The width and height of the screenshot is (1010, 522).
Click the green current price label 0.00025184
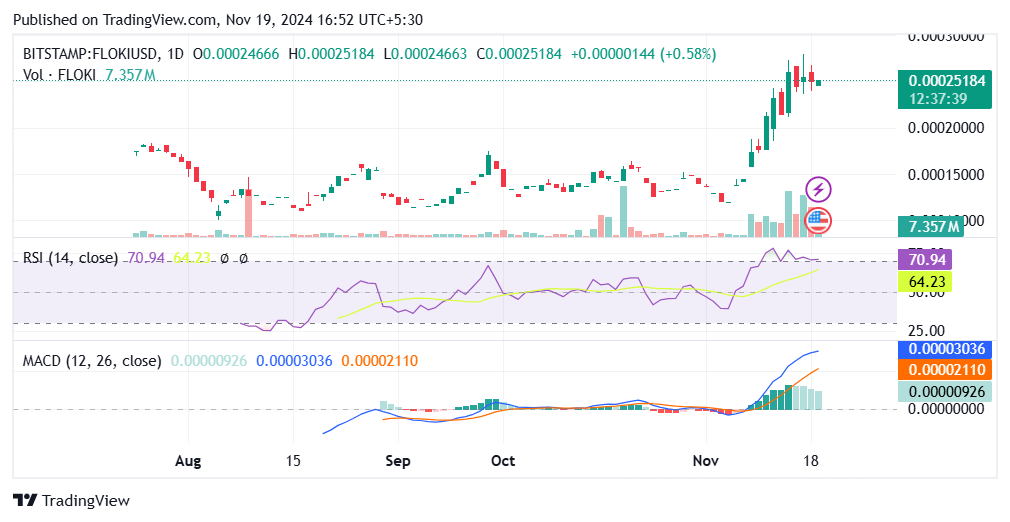943,81
